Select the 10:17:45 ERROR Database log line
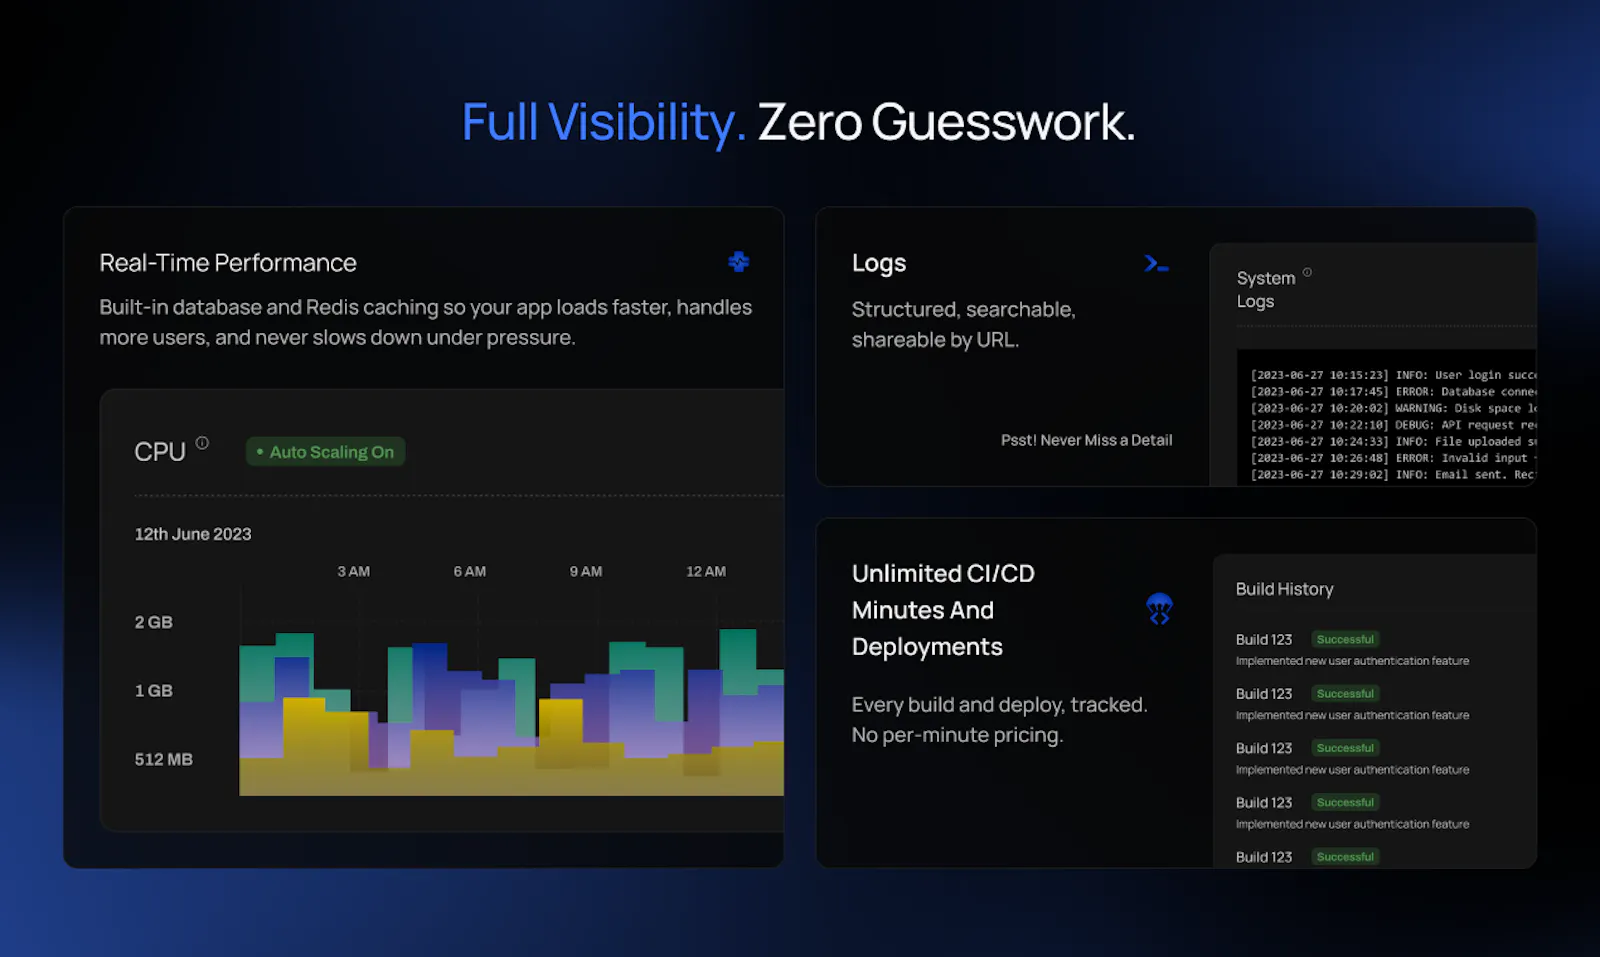Screen dimensions: 1600x957 (x=1393, y=392)
